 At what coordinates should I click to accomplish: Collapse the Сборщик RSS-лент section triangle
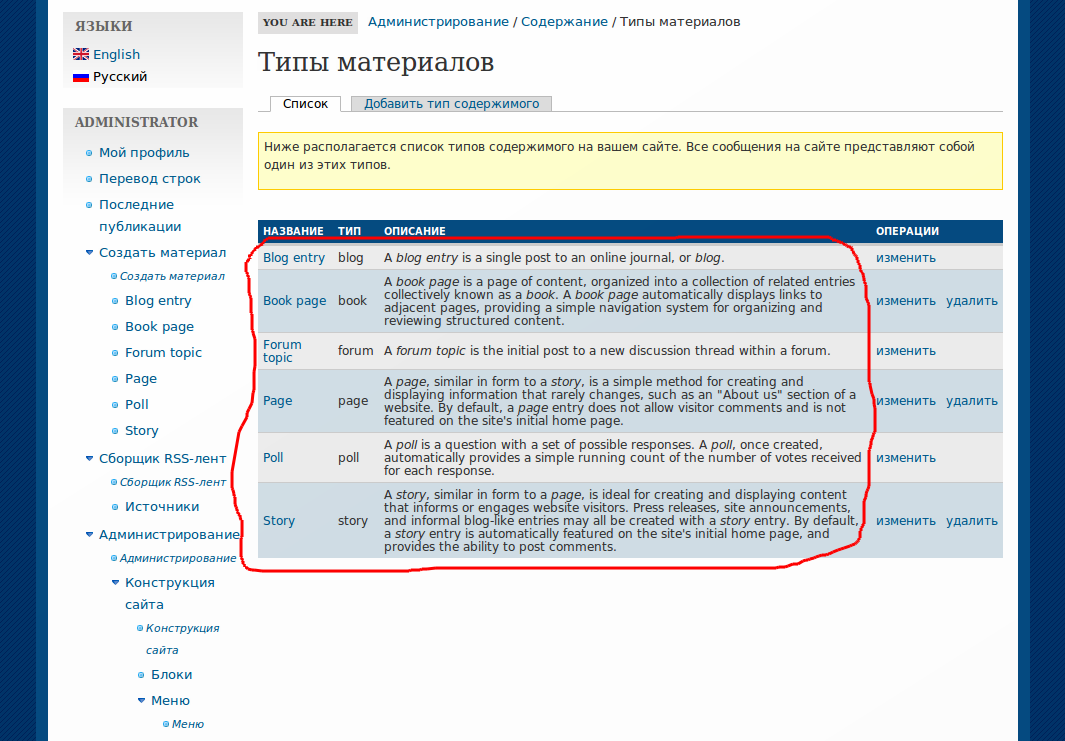88,458
